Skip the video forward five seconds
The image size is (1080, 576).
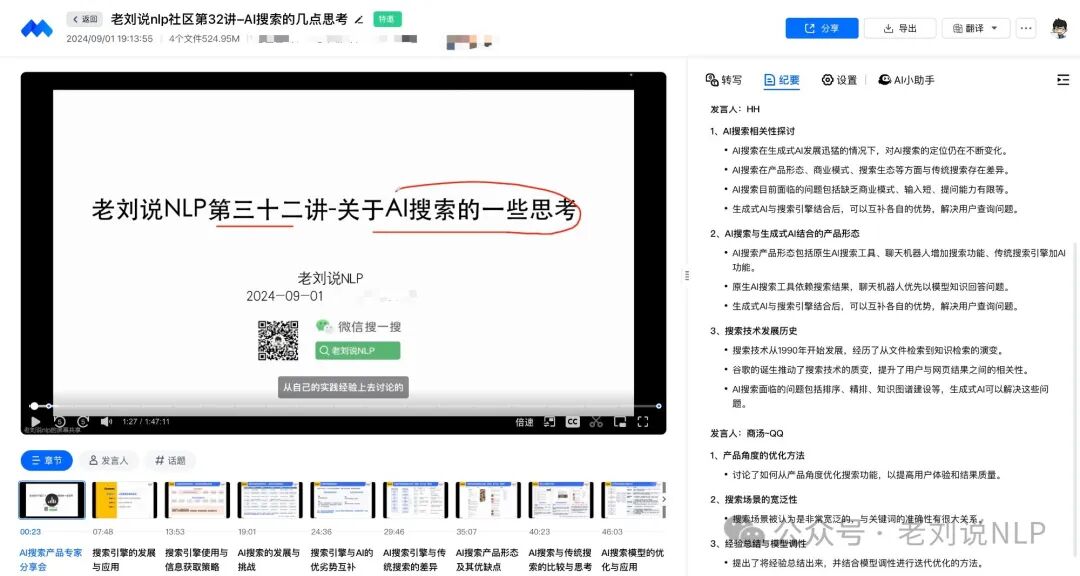83,422
